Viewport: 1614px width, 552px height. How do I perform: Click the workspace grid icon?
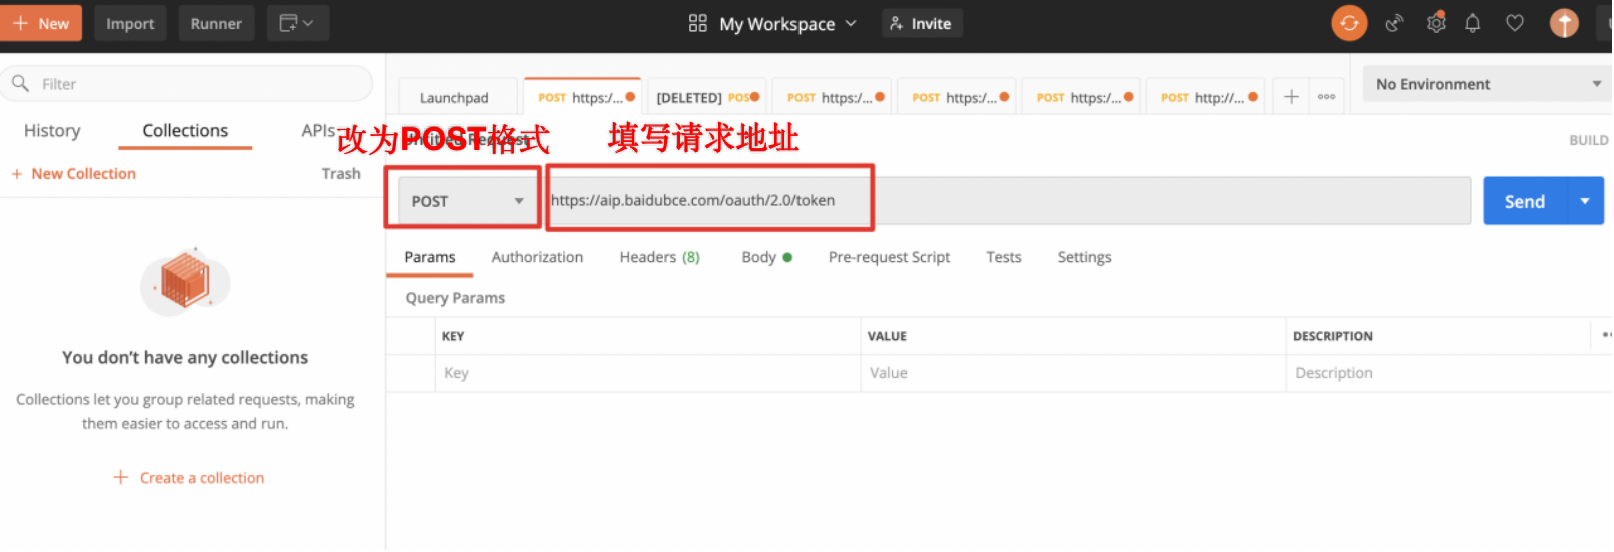click(698, 23)
